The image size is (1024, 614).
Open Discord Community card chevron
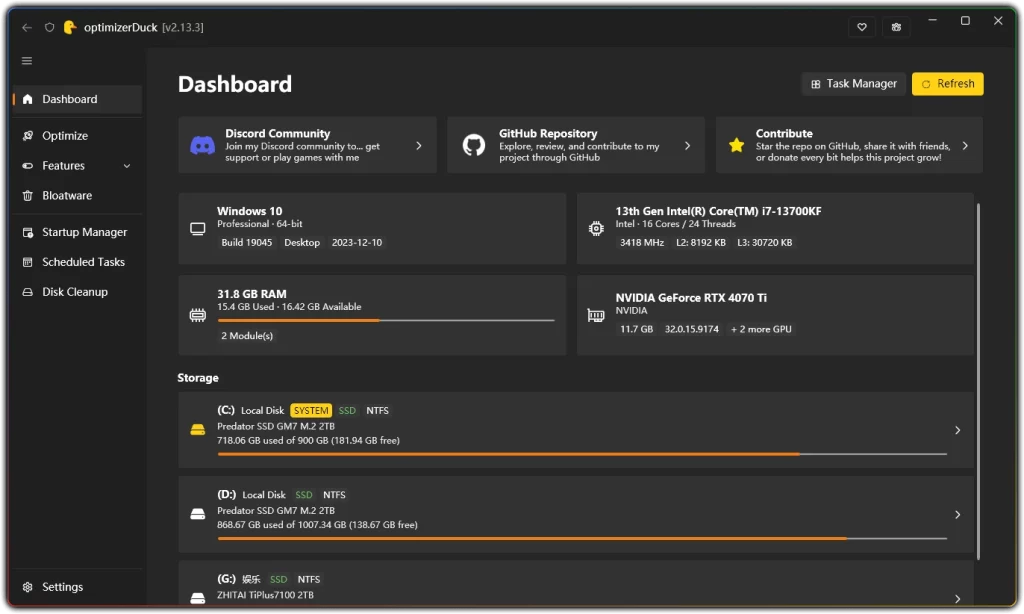(419, 146)
